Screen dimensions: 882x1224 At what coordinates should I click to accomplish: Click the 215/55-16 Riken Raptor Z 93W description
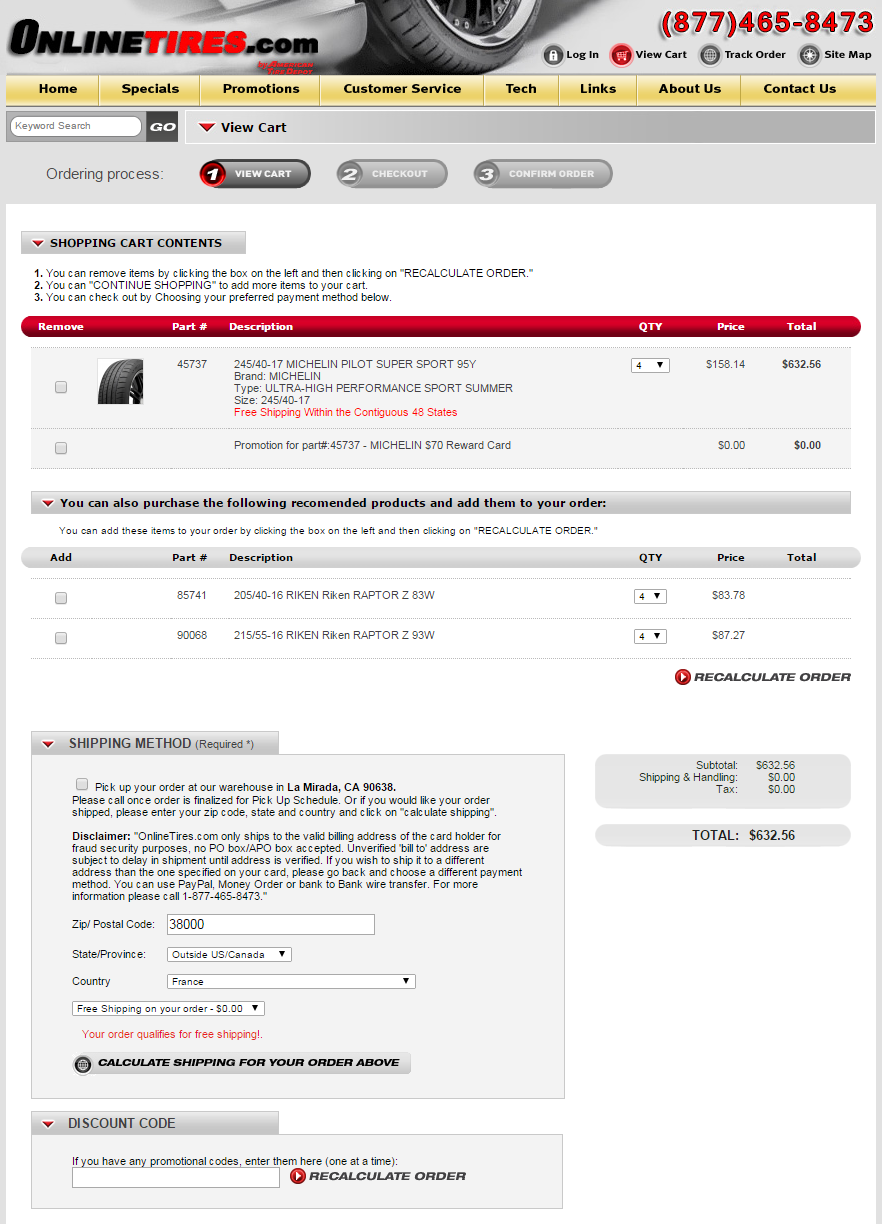334,635
